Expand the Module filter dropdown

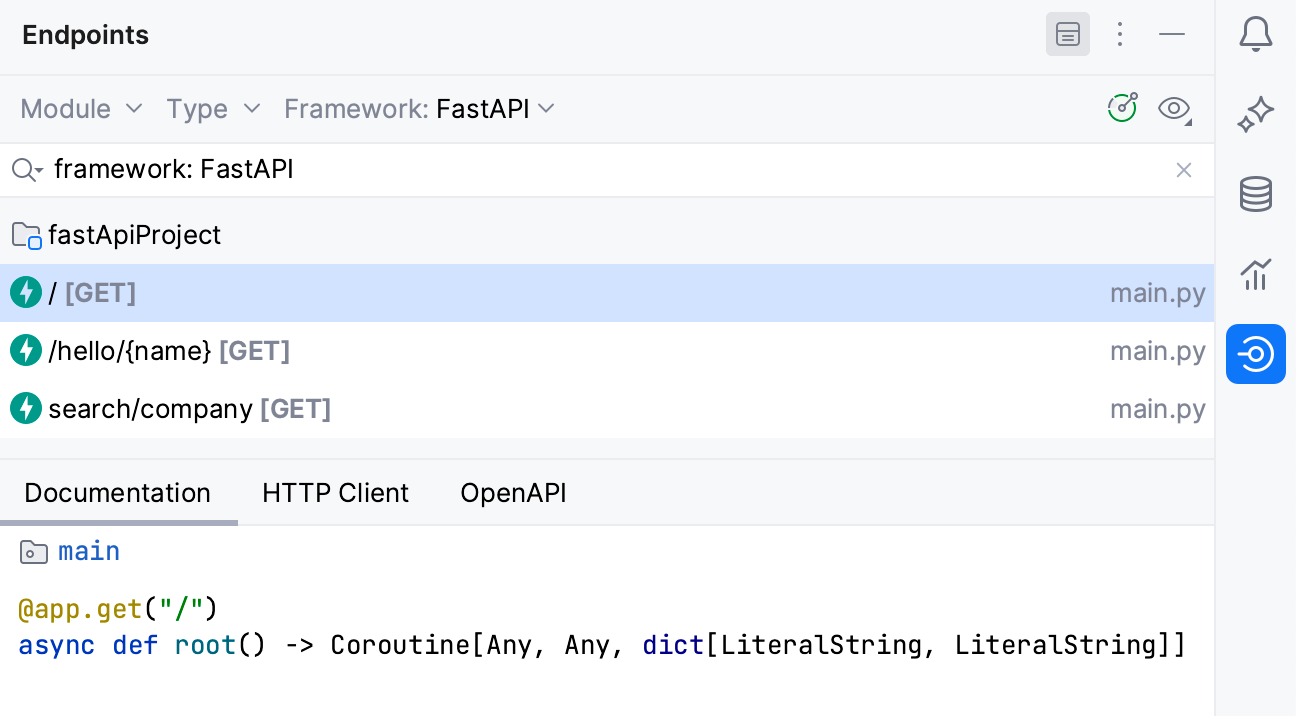point(82,108)
